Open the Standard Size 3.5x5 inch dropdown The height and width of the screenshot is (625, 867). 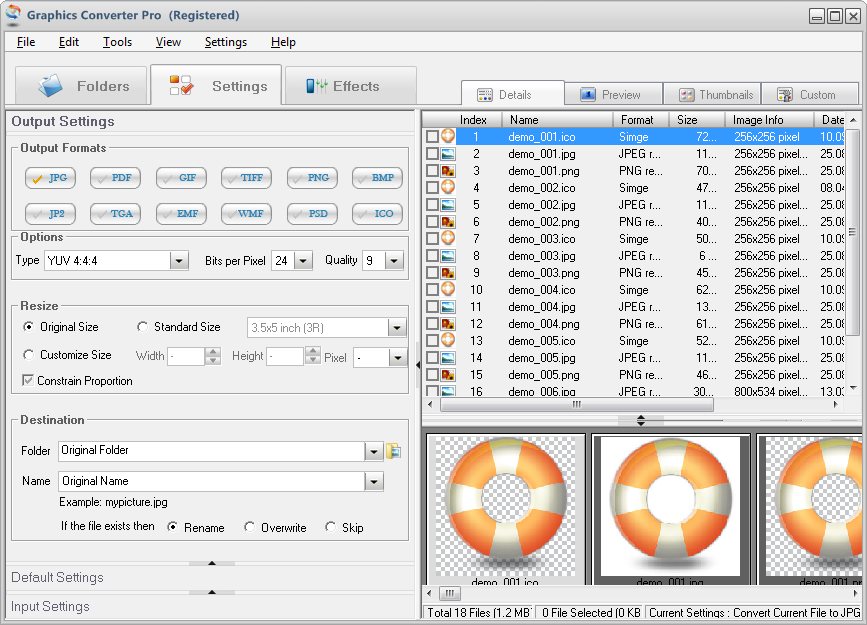[x=396, y=328]
